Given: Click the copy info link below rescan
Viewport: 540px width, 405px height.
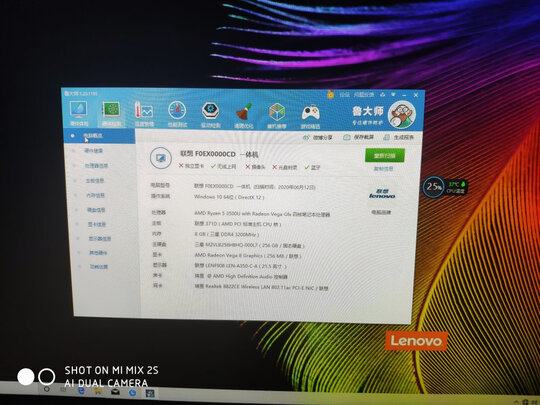Looking at the screenshot, I should click(x=383, y=169).
